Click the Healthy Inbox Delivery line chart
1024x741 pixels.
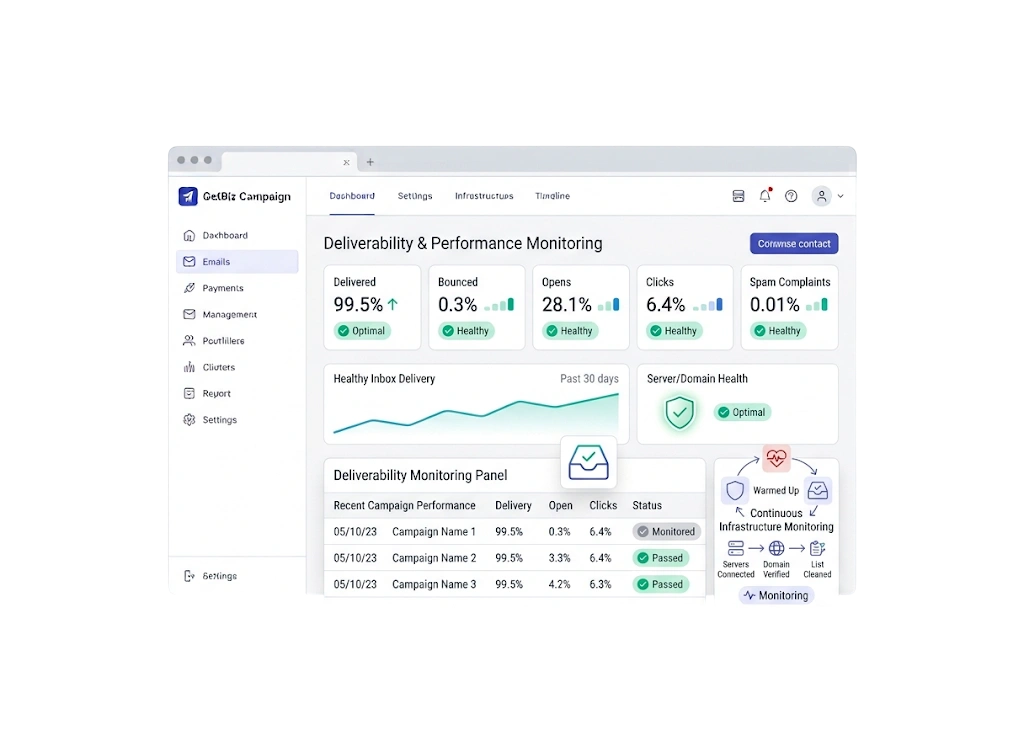coord(476,414)
